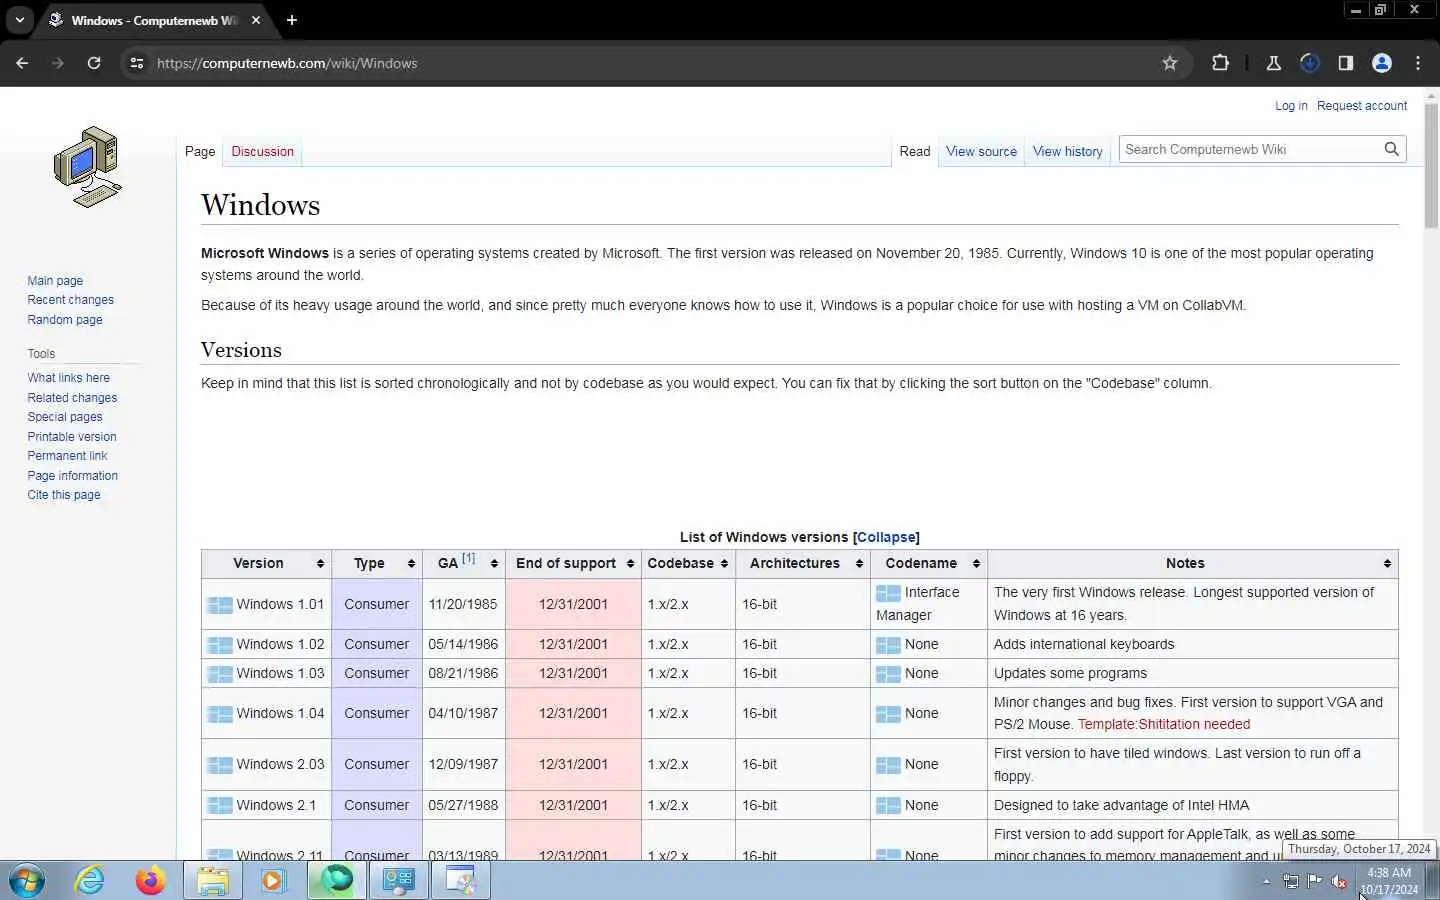Launch Firefox from the taskbar

(x=151, y=881)
